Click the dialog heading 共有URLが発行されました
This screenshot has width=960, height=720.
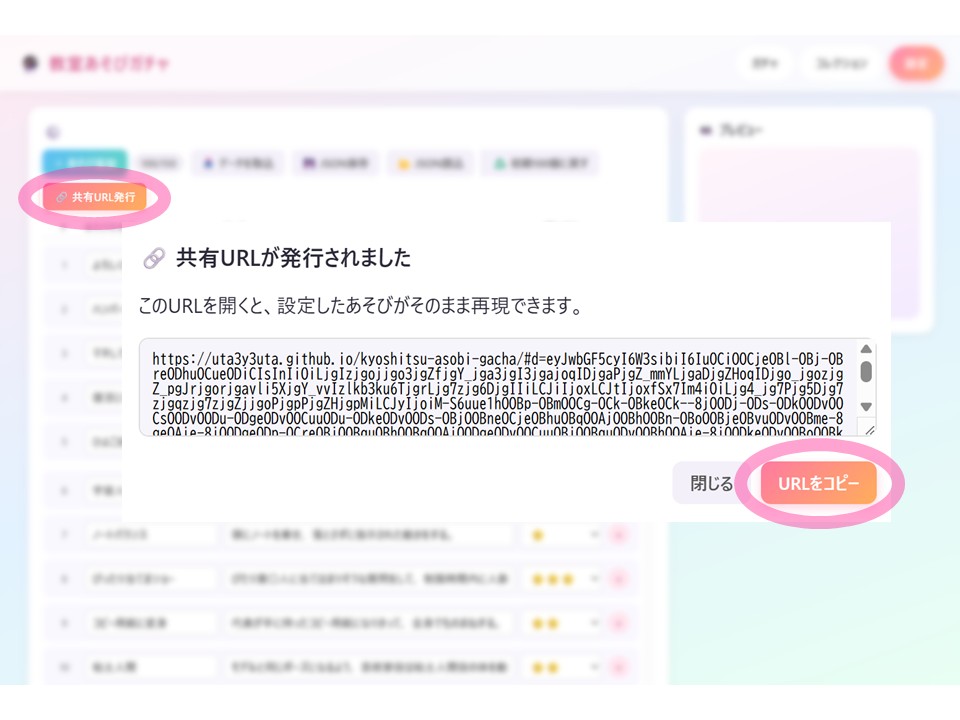(293, 258)
